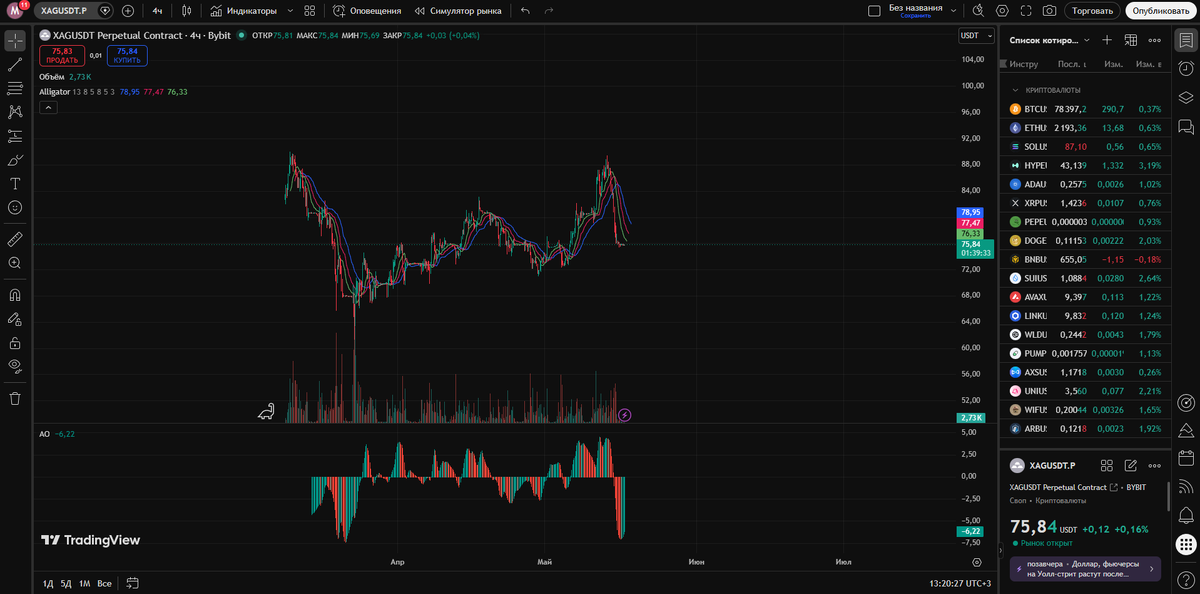Screen dimensions: 1200x594
Task: Toggle magnet mode for drawings
Action: 15,295
